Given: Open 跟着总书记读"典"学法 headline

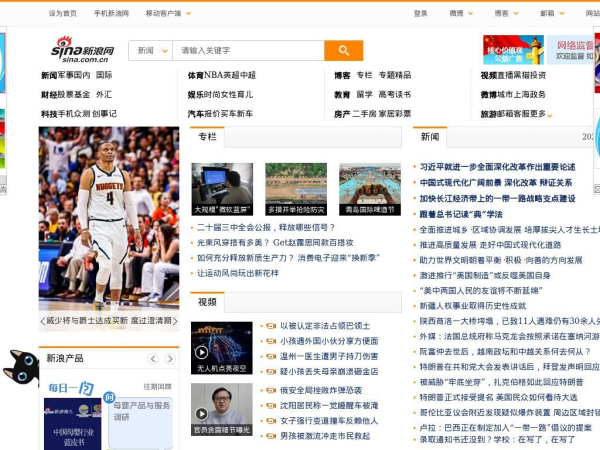Looking at the screenshot, I should click(461, 214).
